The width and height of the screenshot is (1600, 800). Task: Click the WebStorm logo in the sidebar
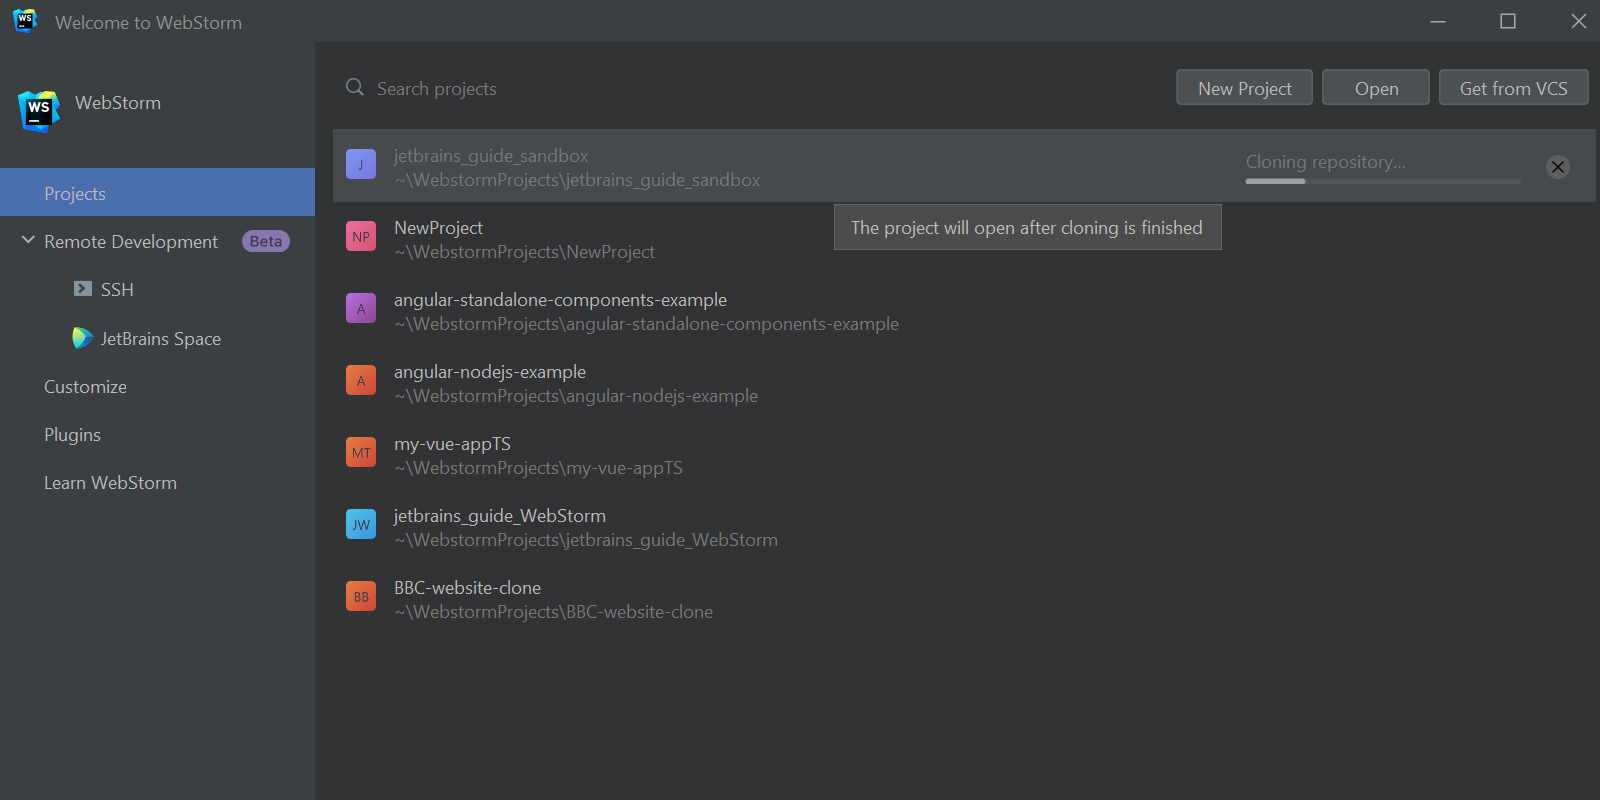[39, 110]
